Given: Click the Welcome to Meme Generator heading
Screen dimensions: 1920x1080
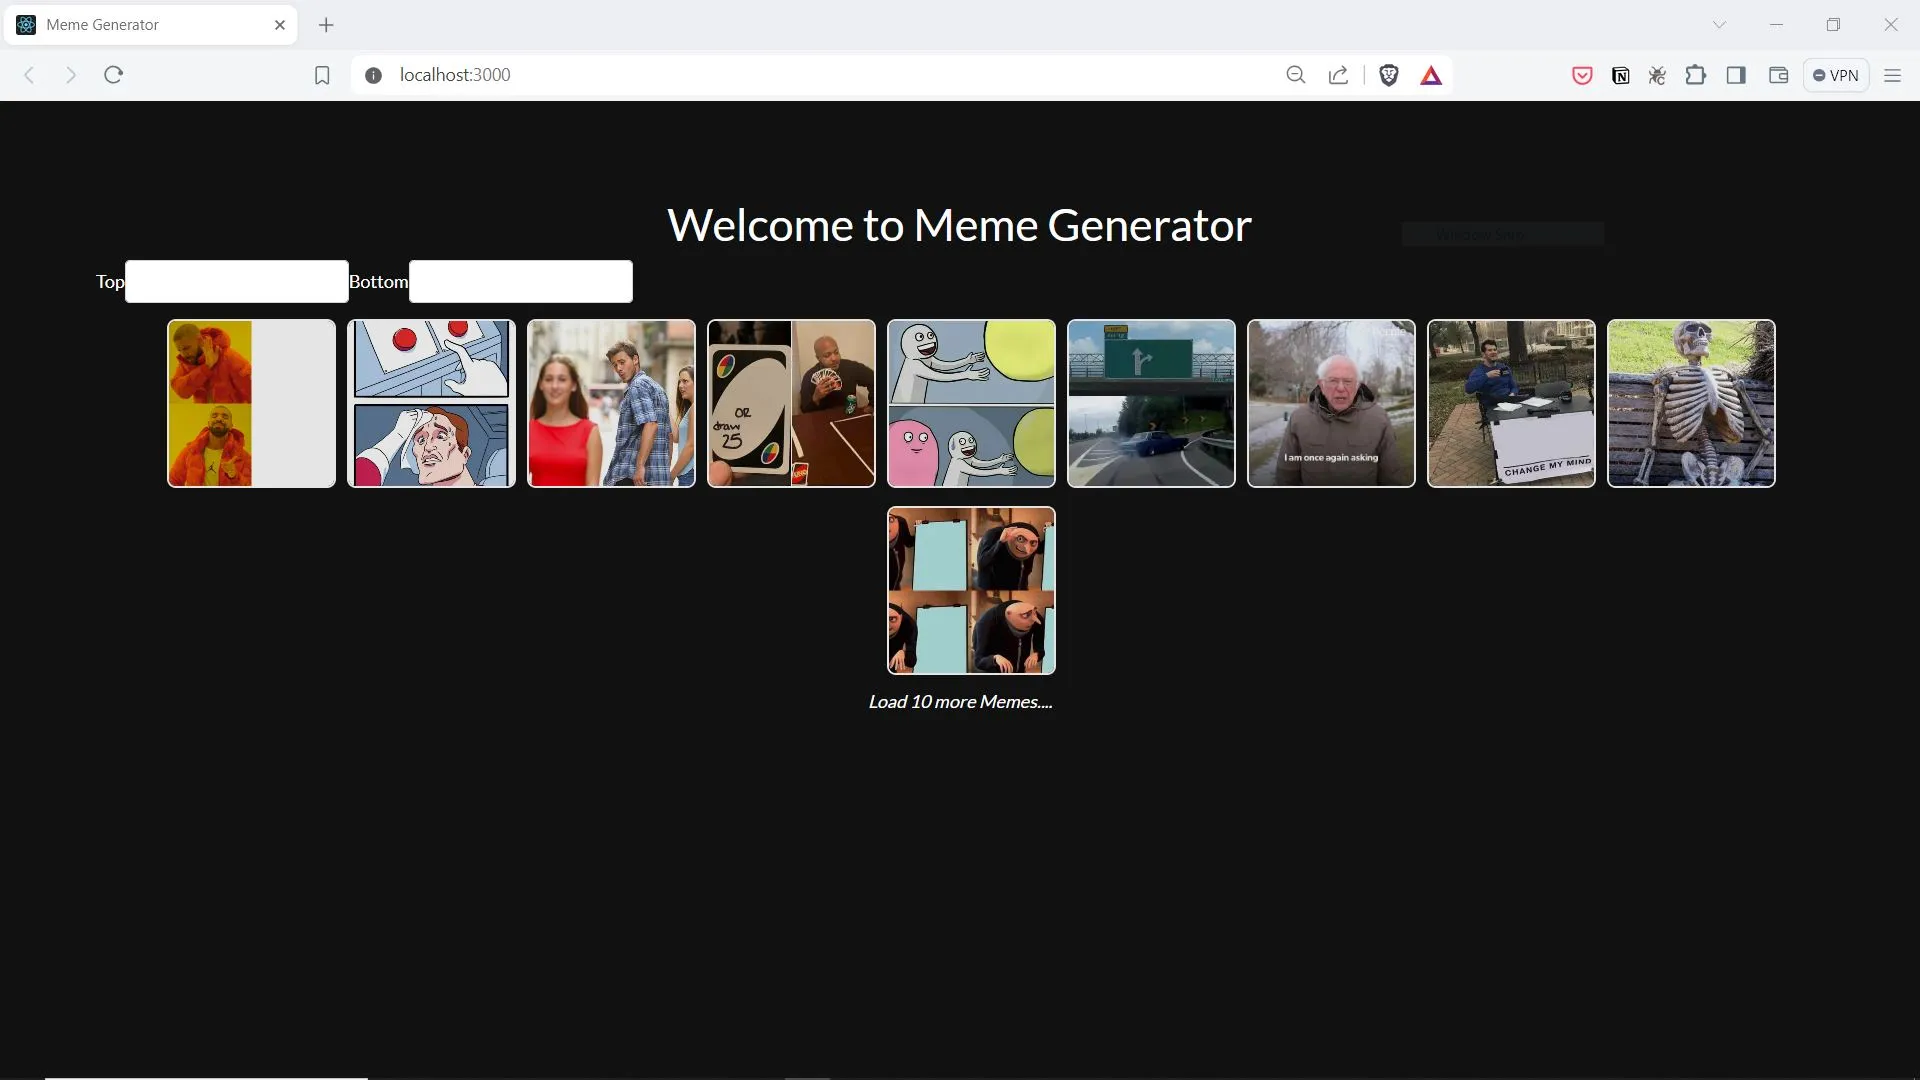Looking at the screenshot, I should point(959,225).
